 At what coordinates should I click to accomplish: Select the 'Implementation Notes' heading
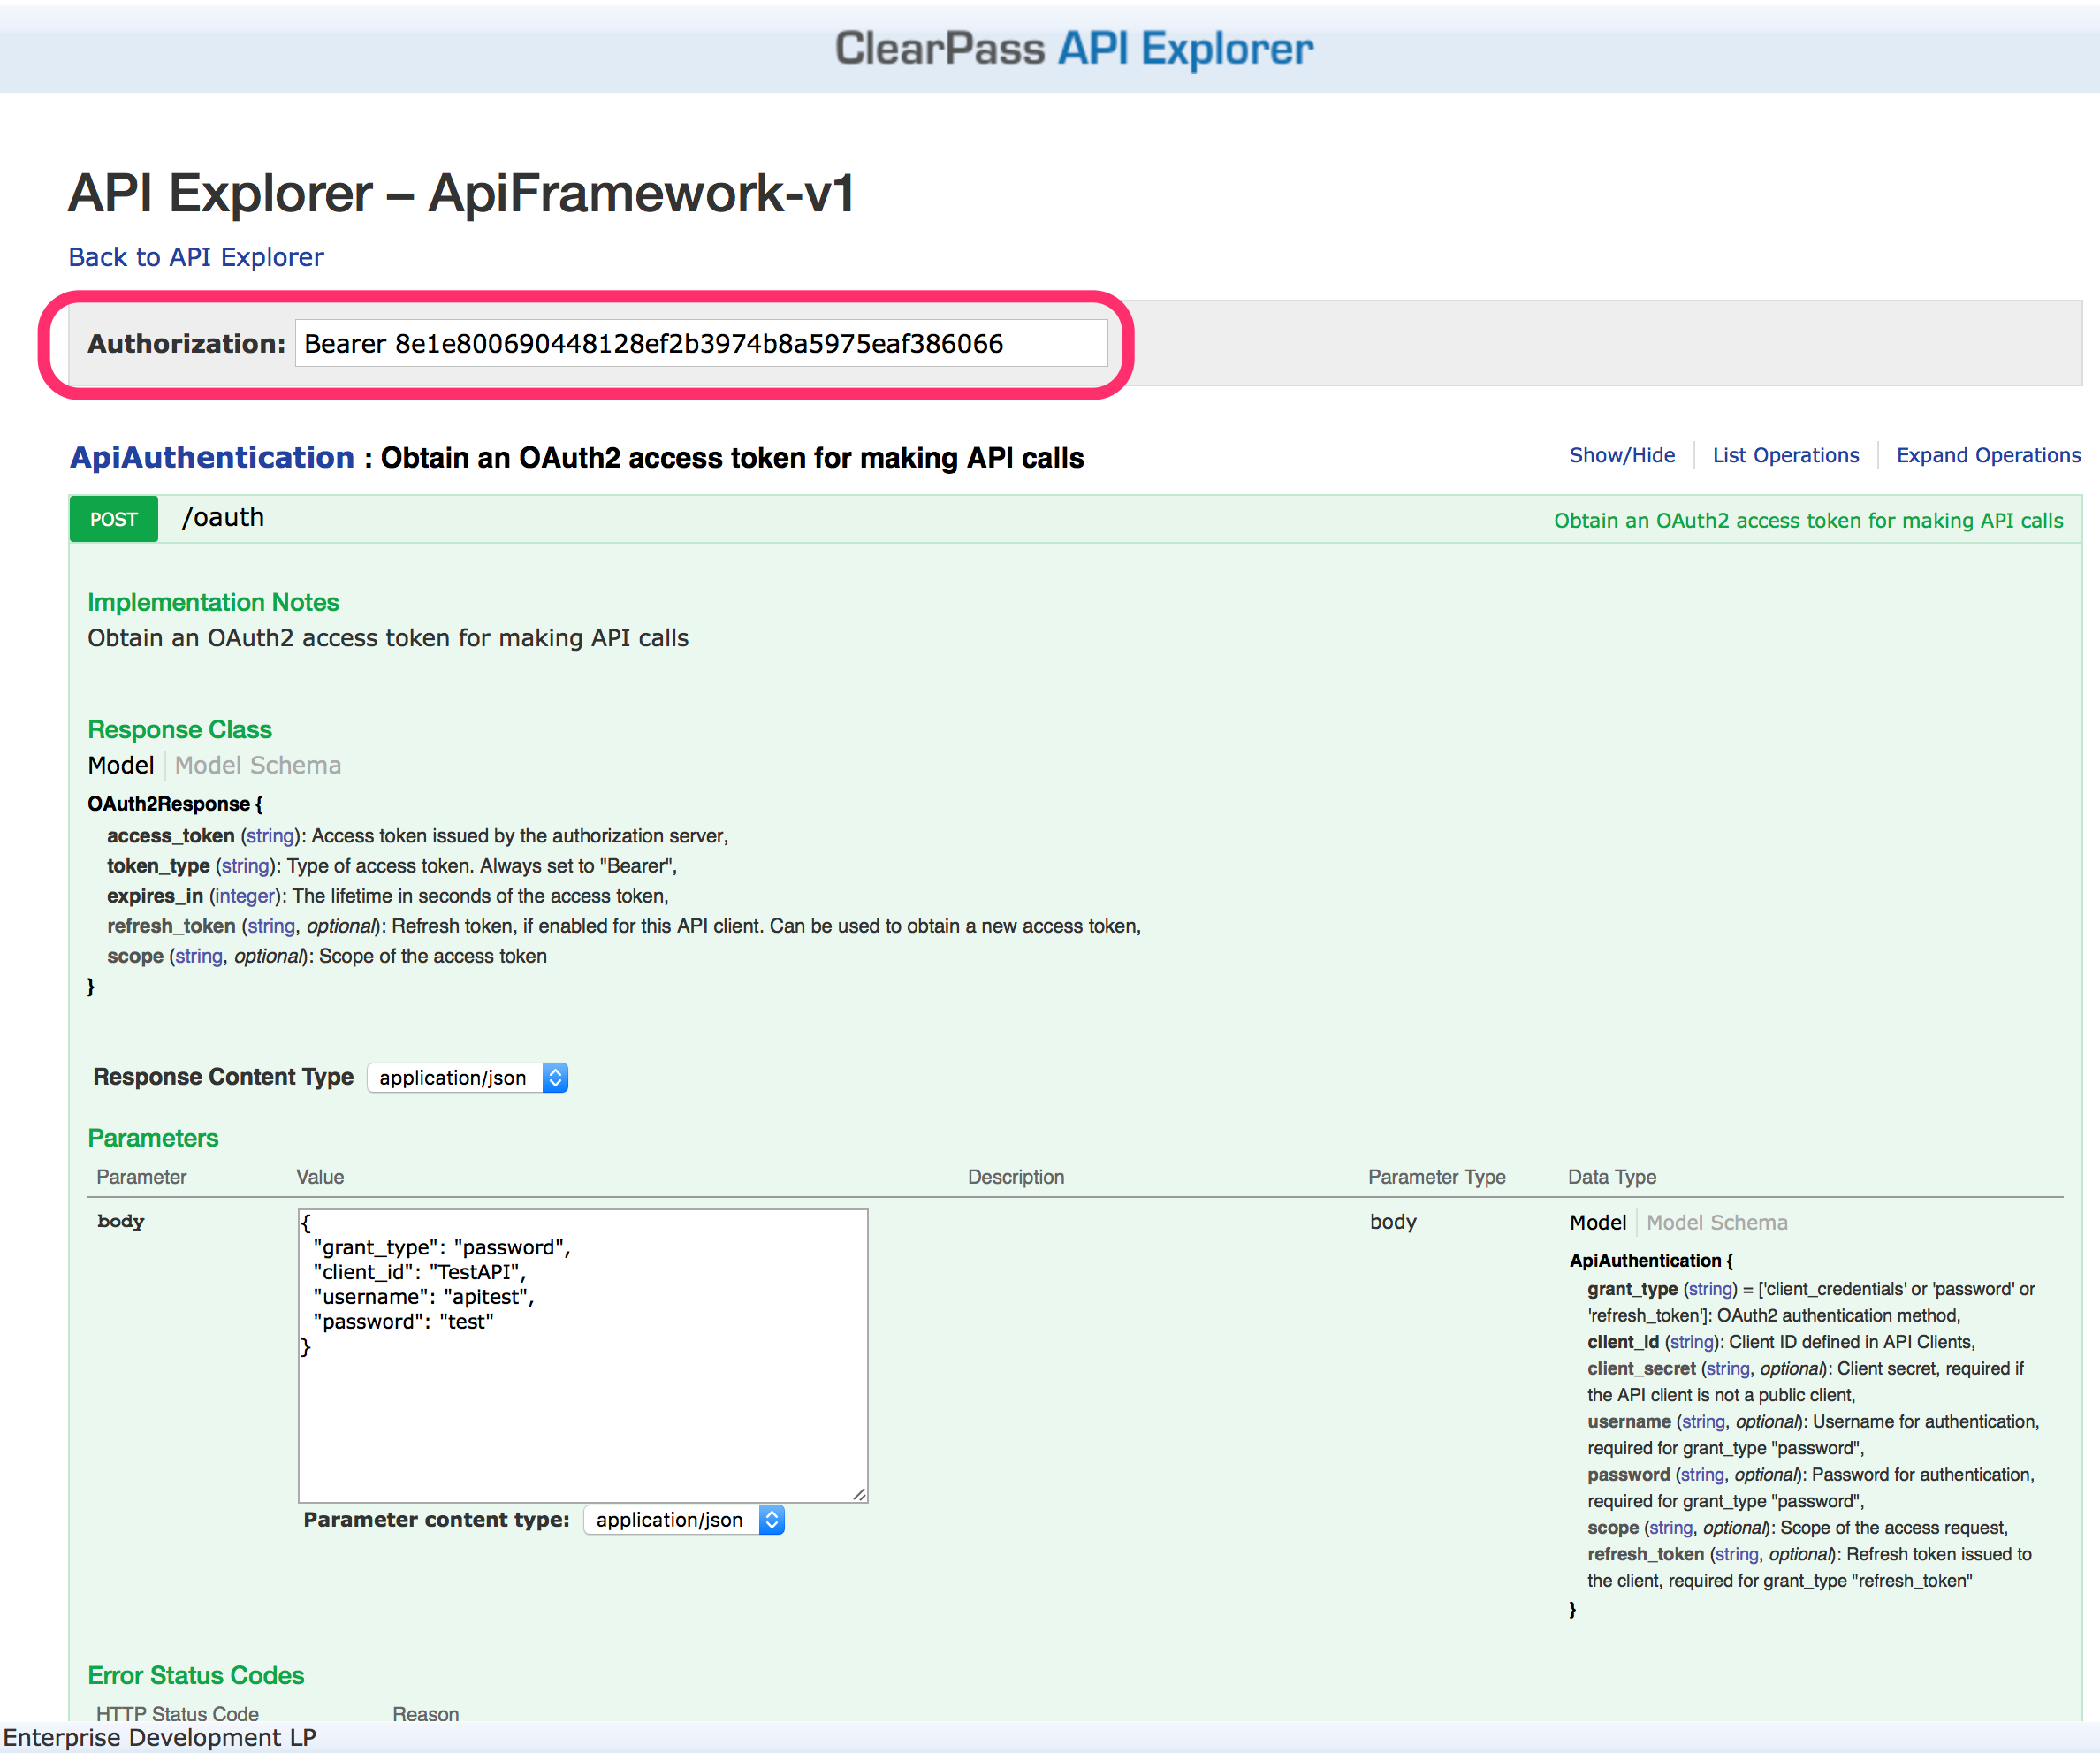click(x=213, y=602)
